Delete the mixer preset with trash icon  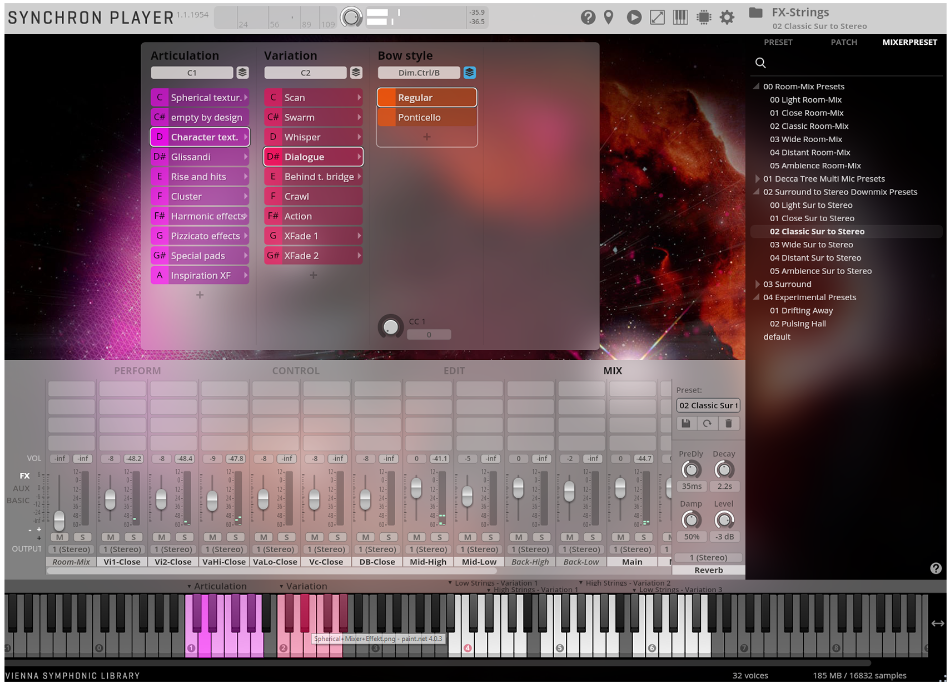pos(729,423)
